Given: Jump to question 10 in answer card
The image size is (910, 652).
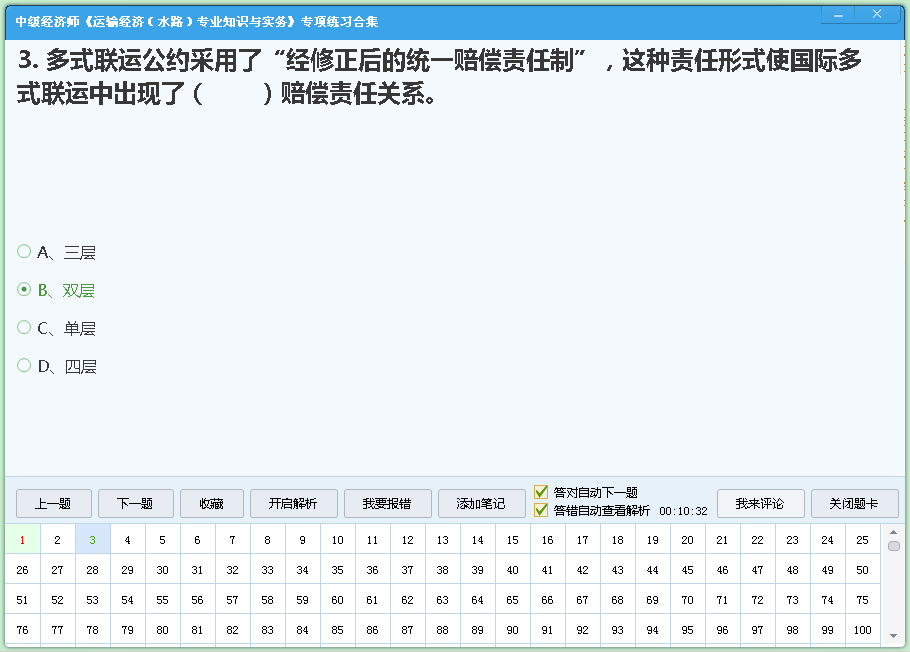Looking at the screenshot, I should pyautogui.click(x=337, y=540).
